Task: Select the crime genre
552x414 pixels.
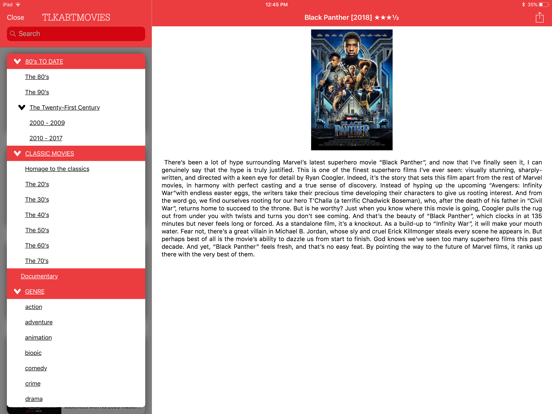Action: click(33, 383)
